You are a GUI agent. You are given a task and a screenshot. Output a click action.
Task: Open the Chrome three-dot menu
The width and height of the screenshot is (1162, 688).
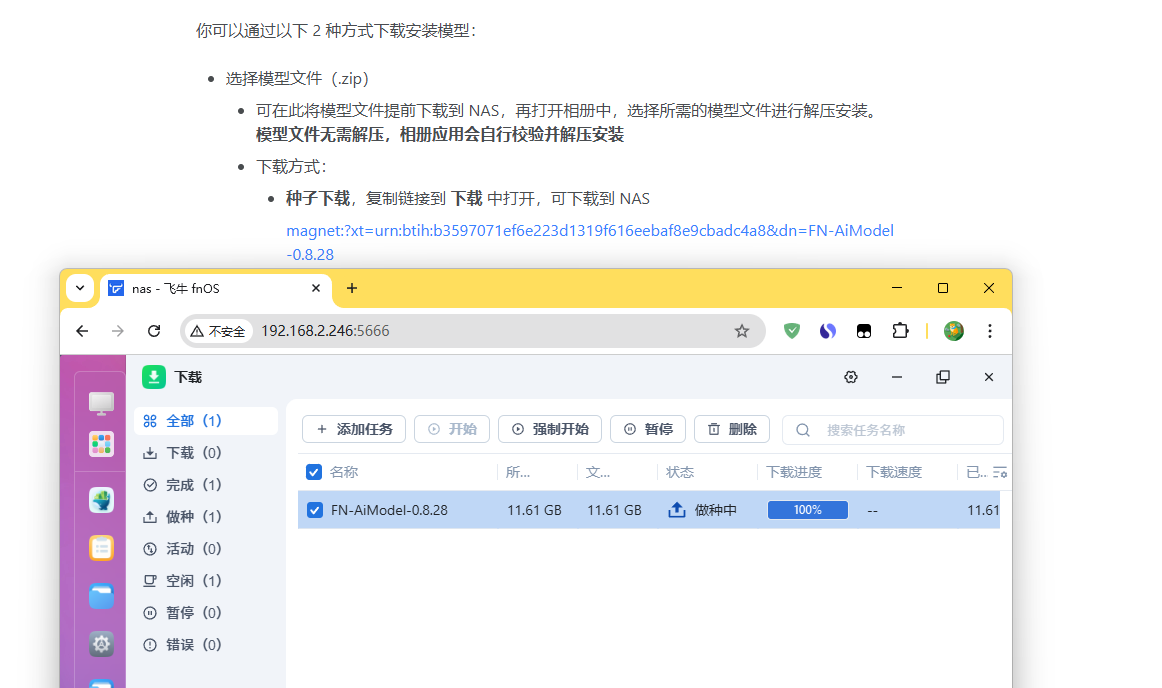(989, 331)
